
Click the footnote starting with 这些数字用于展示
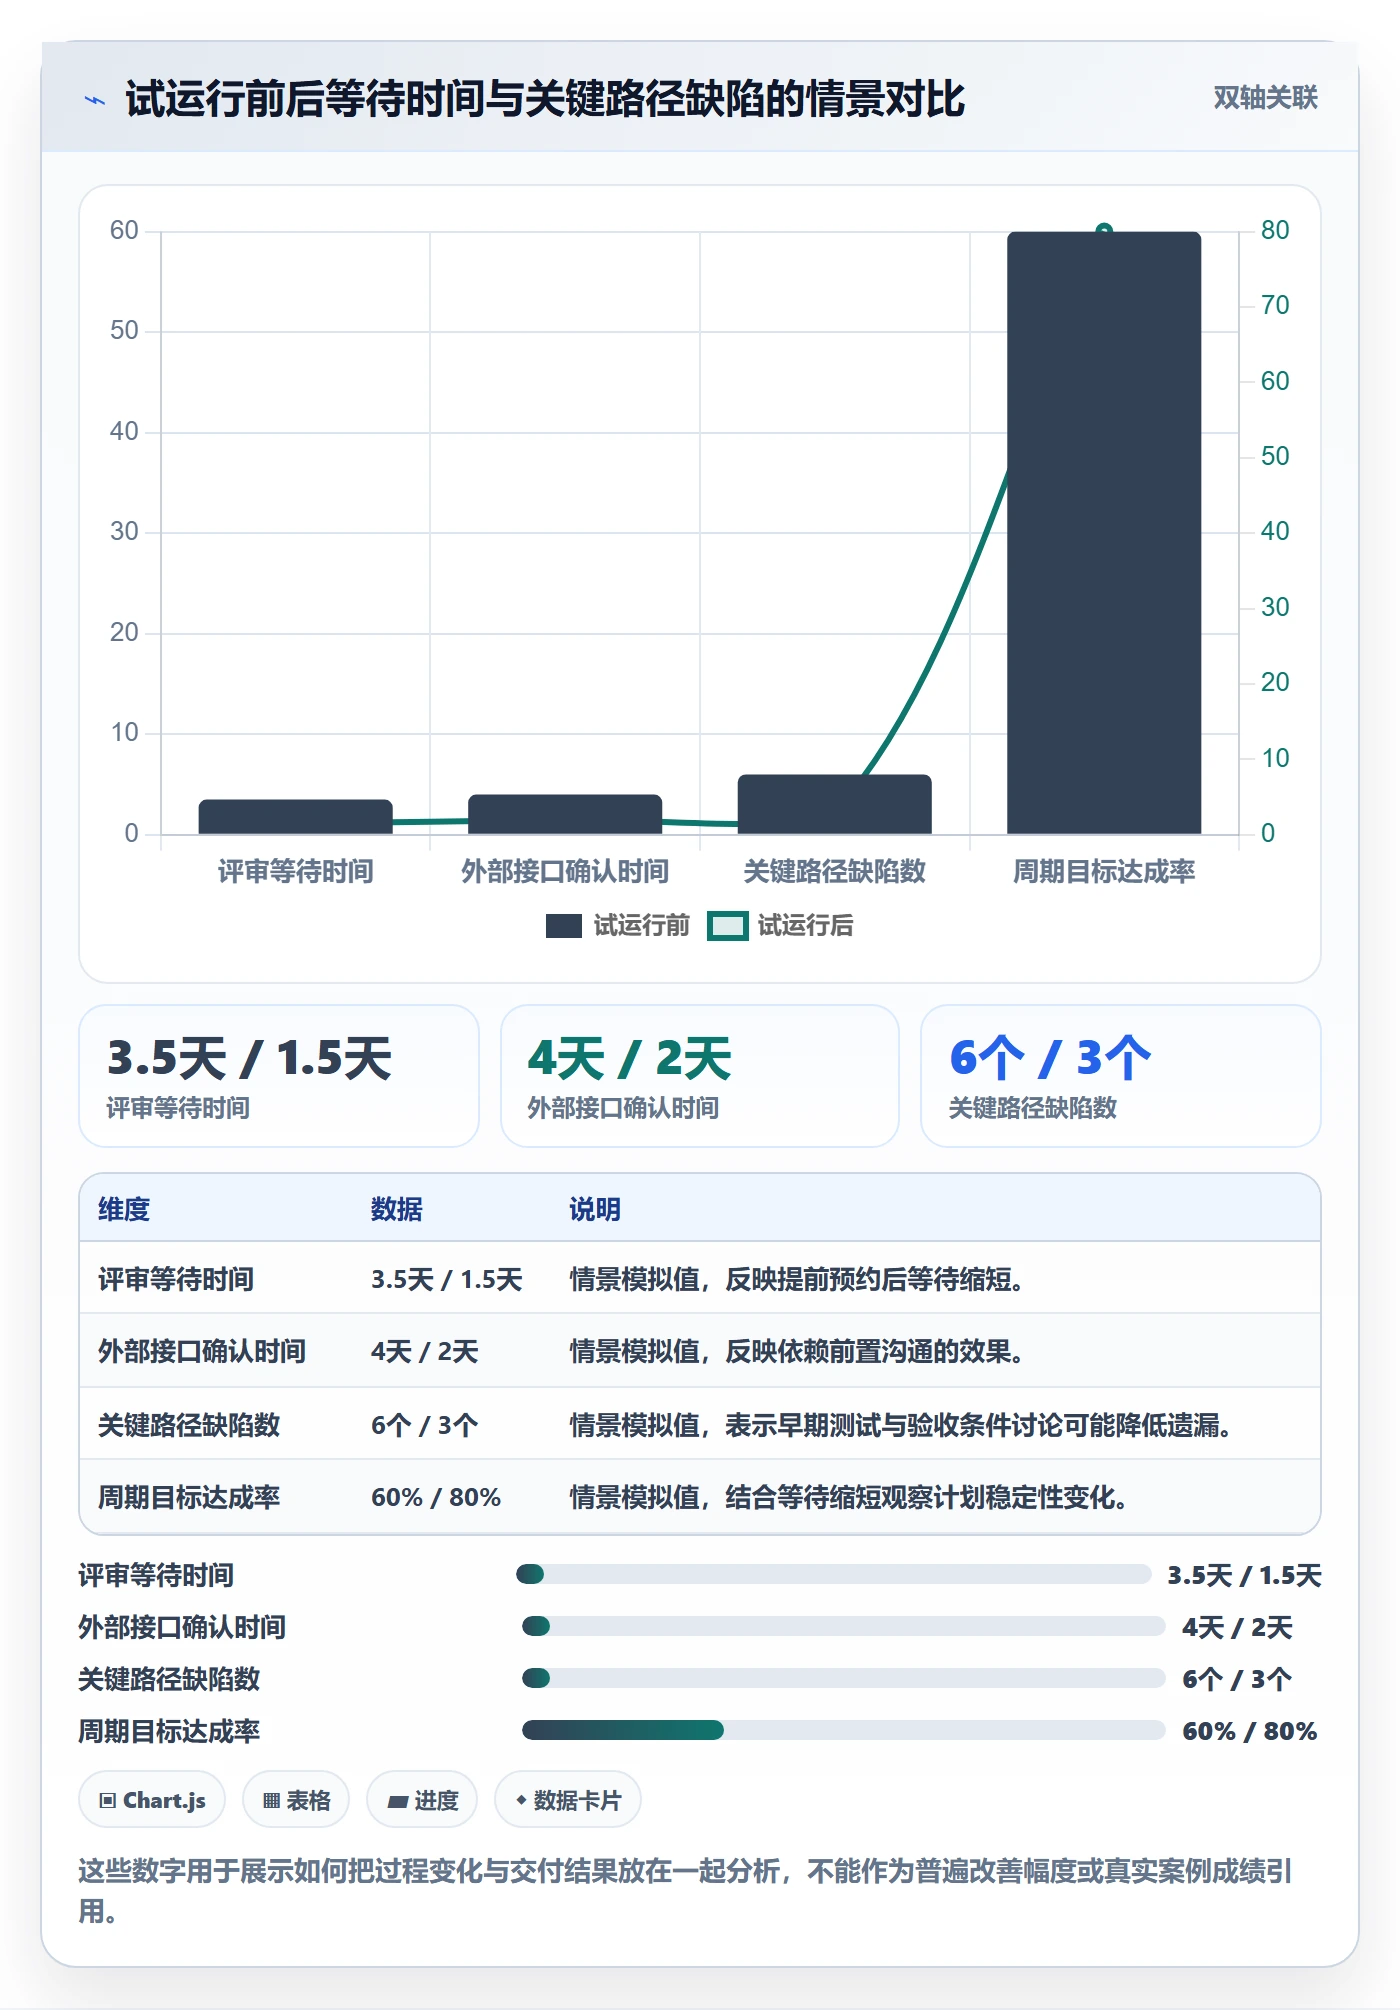point(686,1890)
